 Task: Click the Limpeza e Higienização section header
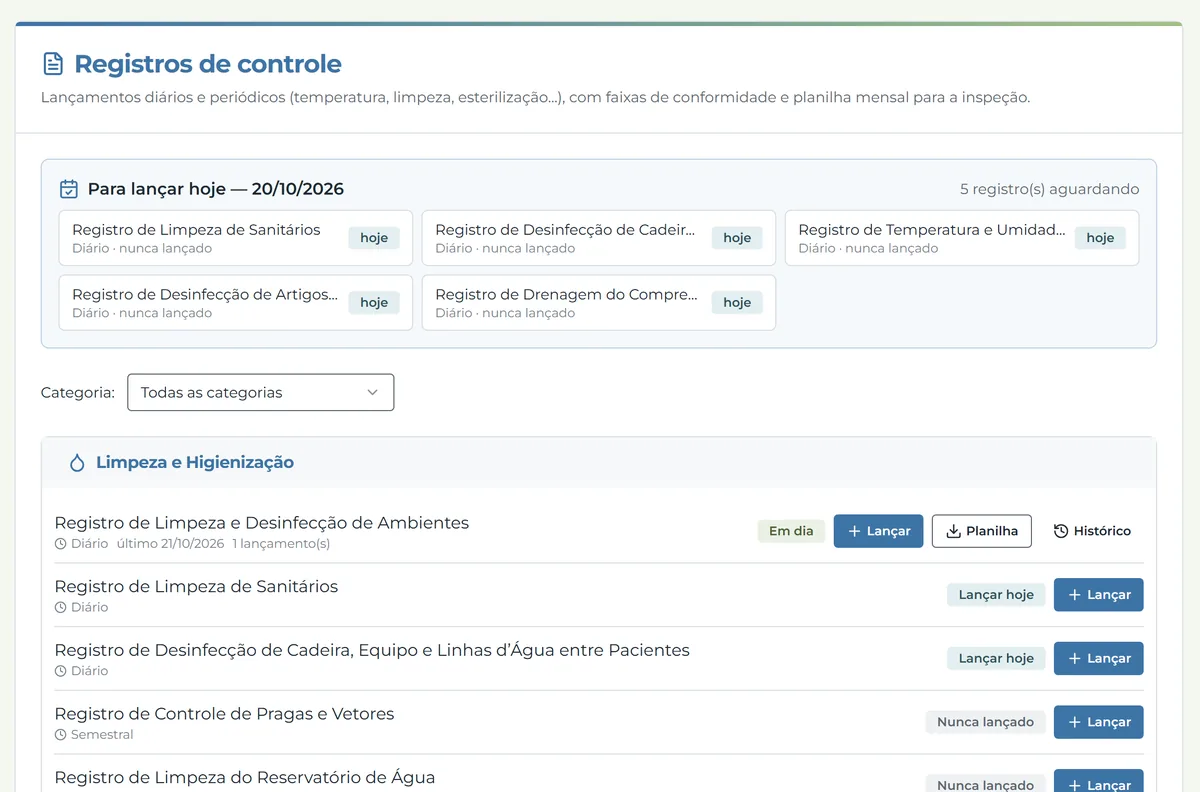(599, 463)
